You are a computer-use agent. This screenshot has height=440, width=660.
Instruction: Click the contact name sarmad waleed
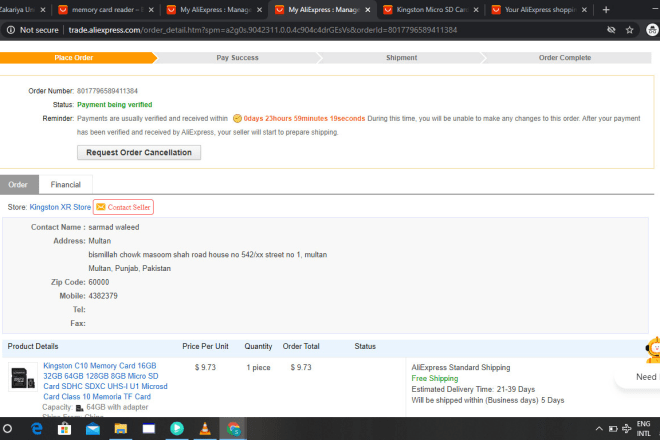pos(114,227)
